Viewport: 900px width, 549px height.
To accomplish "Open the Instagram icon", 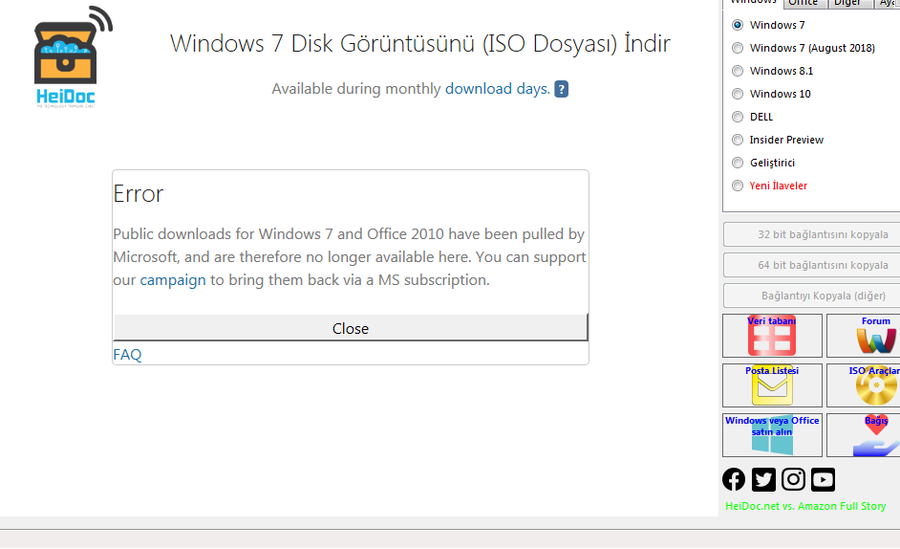I will [793, 480].
